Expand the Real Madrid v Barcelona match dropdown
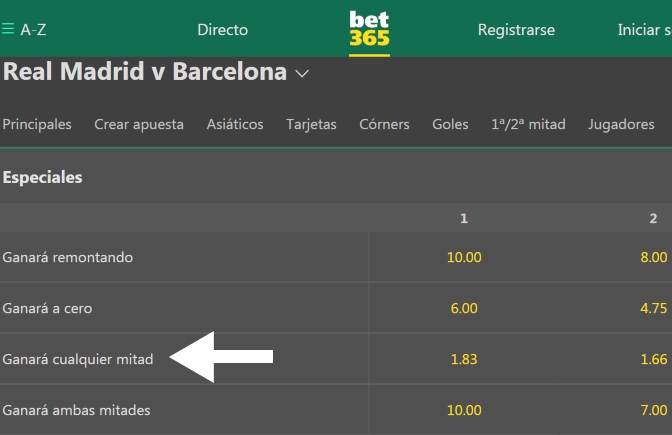 coord(302,74)
